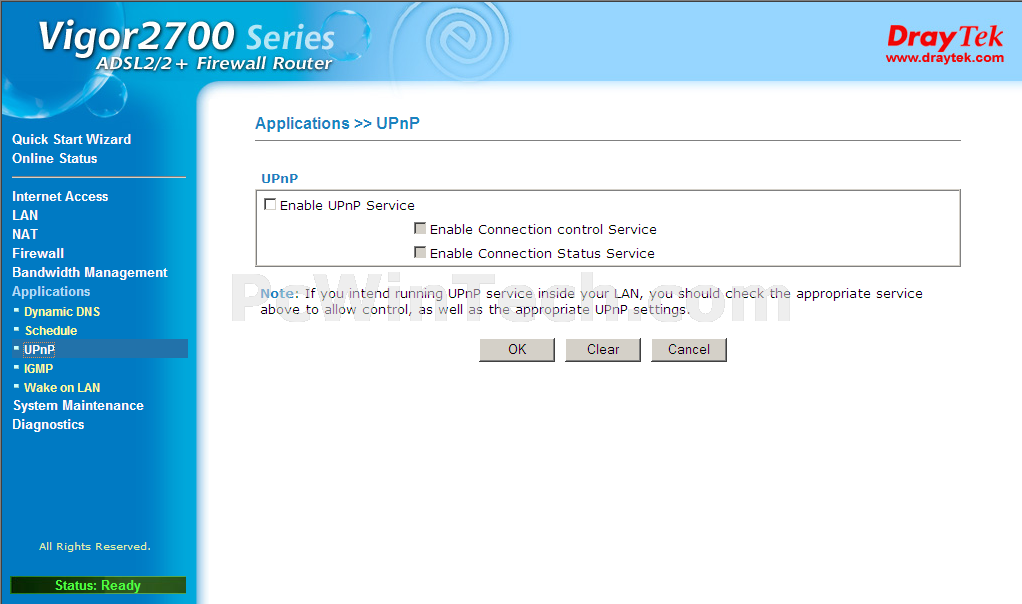The height and width of the screenshot is (604, 1022).
Task: Open the Diagnostics menu
Action: (48, 424)
